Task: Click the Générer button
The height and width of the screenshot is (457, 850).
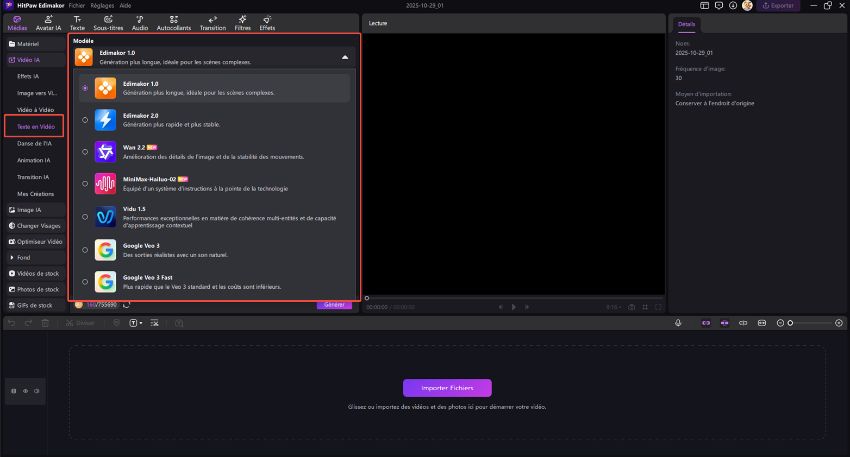Action: pyautogui.click(x=334, y=305)
